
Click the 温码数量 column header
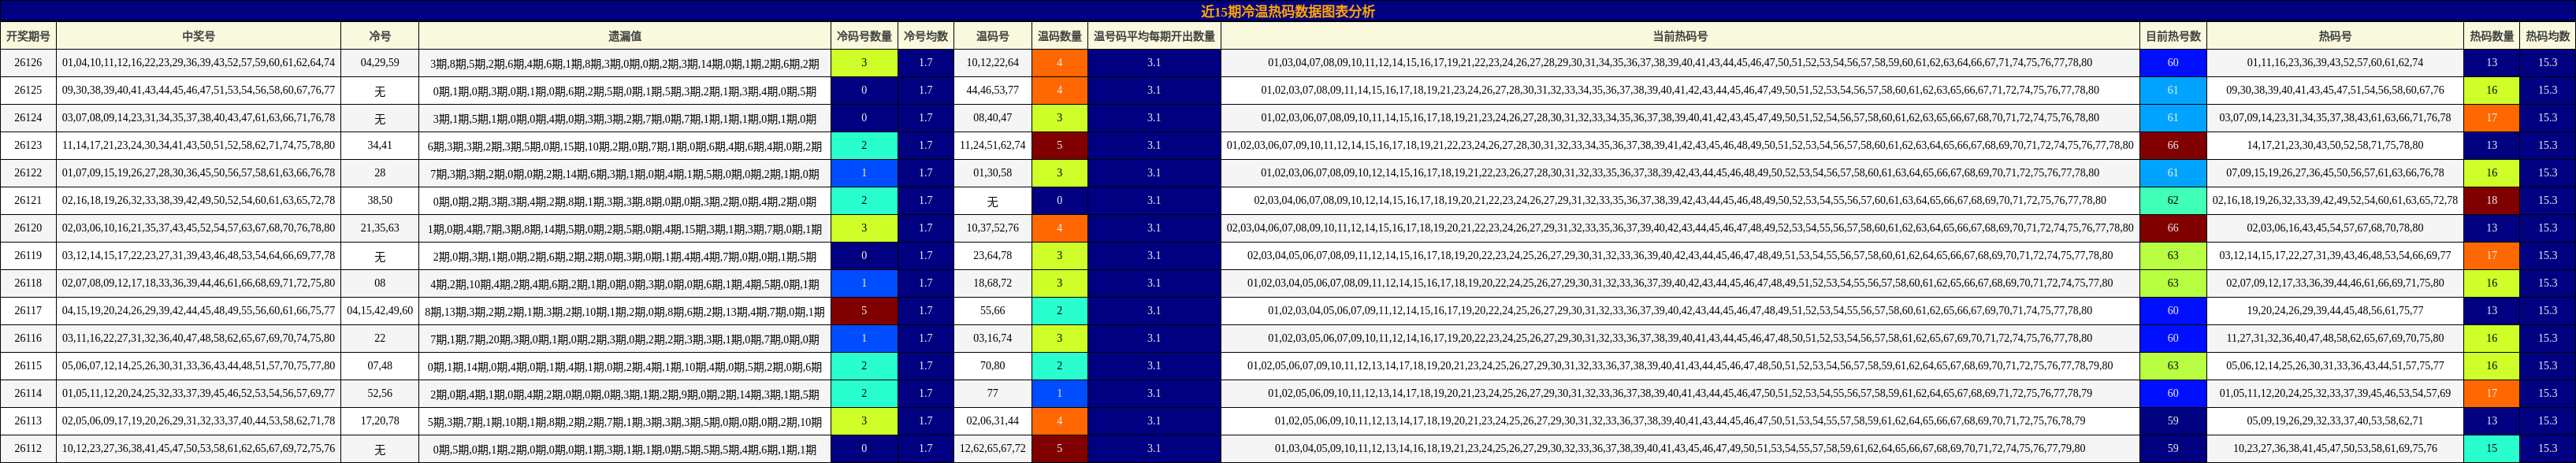pyautogui.click(x=1059, y=36)
